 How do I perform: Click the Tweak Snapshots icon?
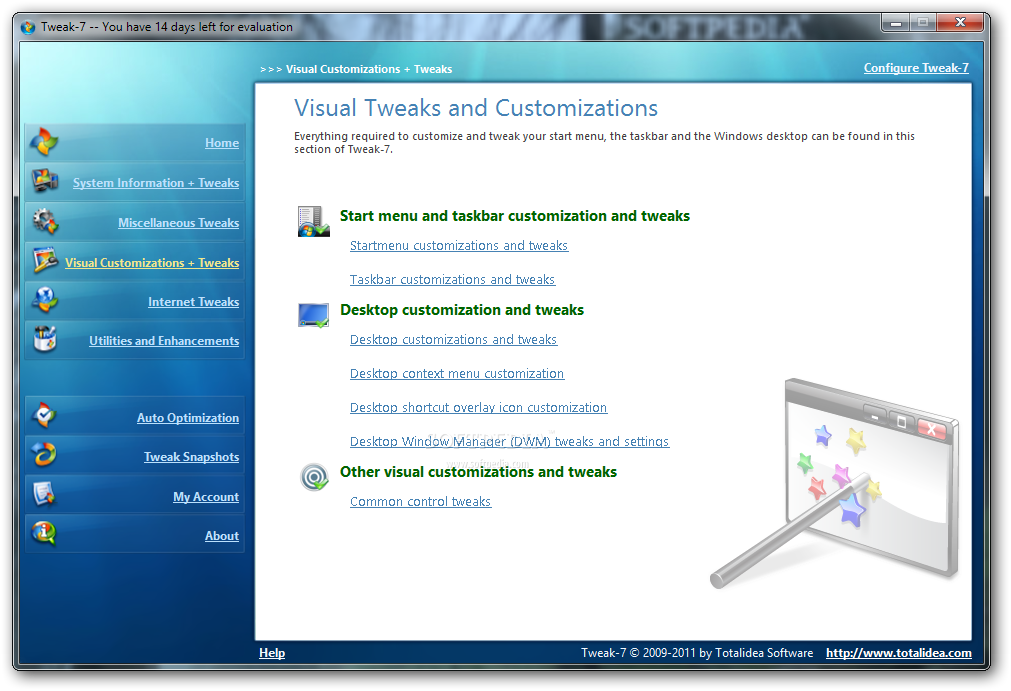tap(44, 455)
